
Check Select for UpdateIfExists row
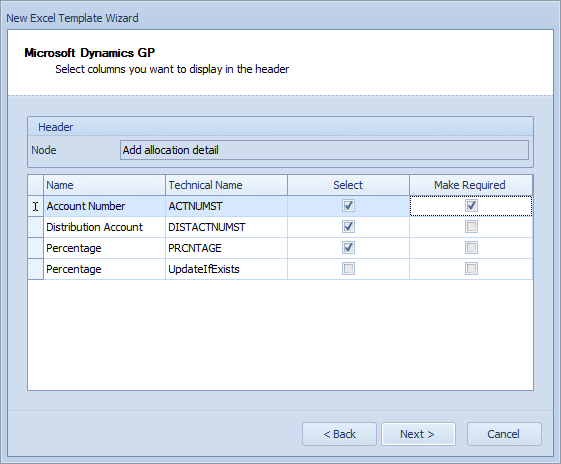348,269
